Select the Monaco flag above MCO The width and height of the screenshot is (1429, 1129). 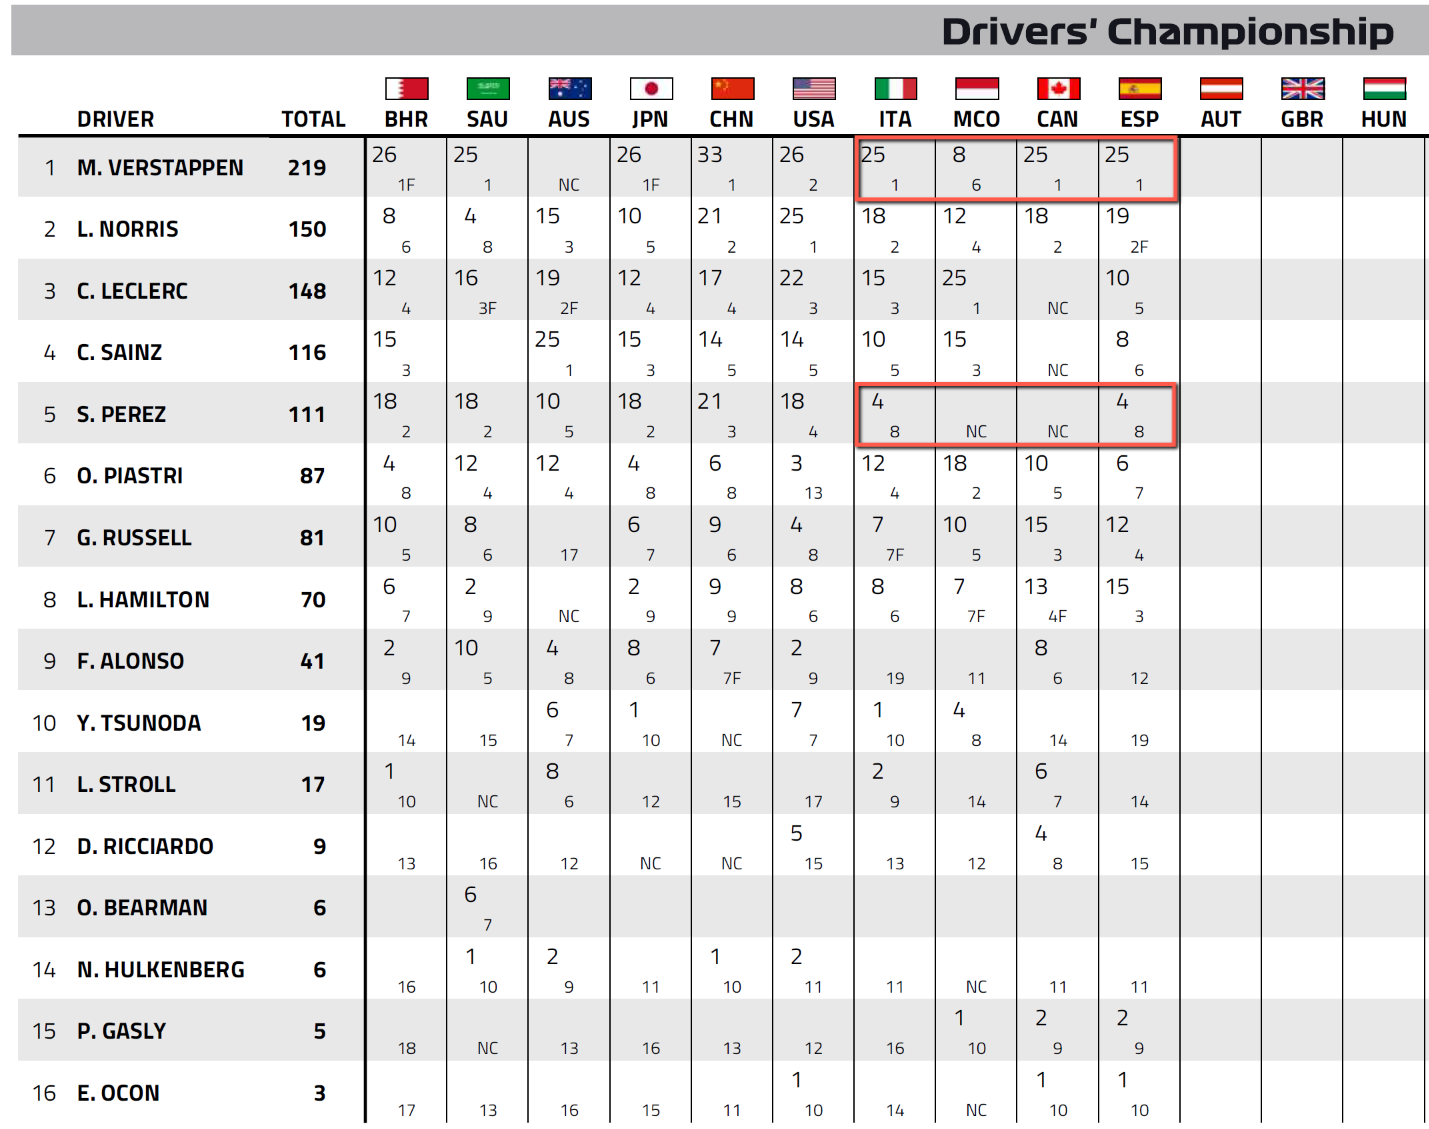coord(977,89)
